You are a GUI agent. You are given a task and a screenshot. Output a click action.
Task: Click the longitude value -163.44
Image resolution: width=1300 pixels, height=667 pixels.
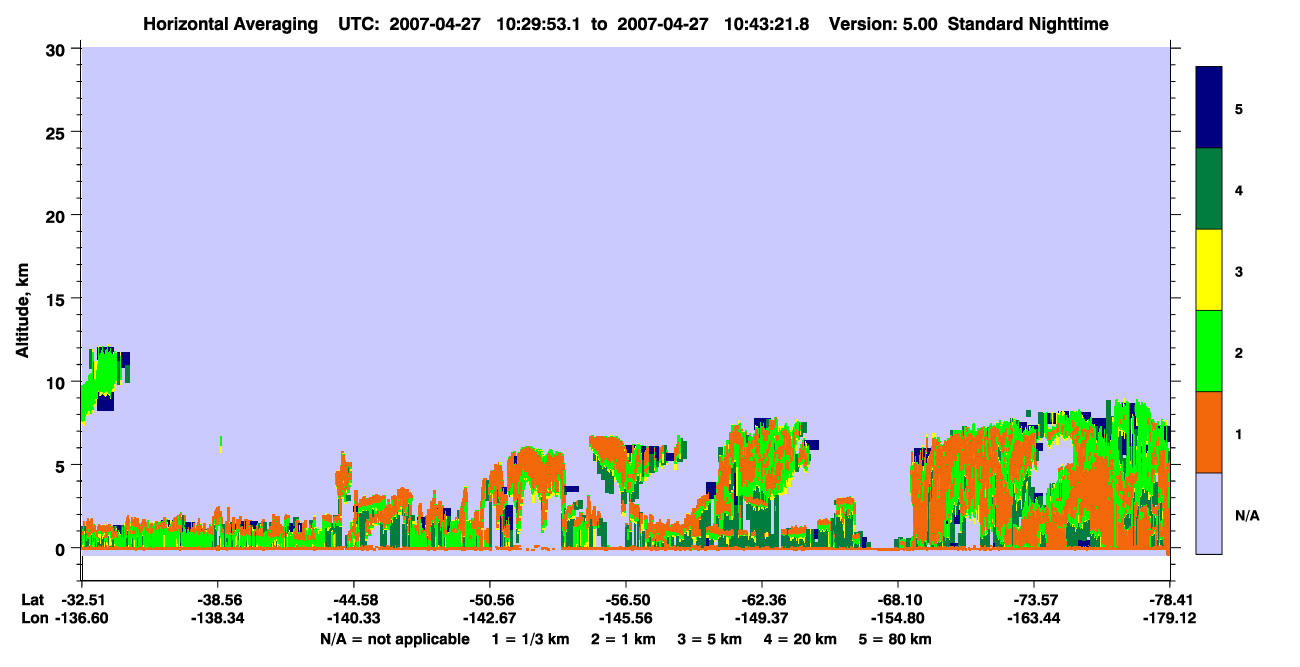pos(1033,618)
